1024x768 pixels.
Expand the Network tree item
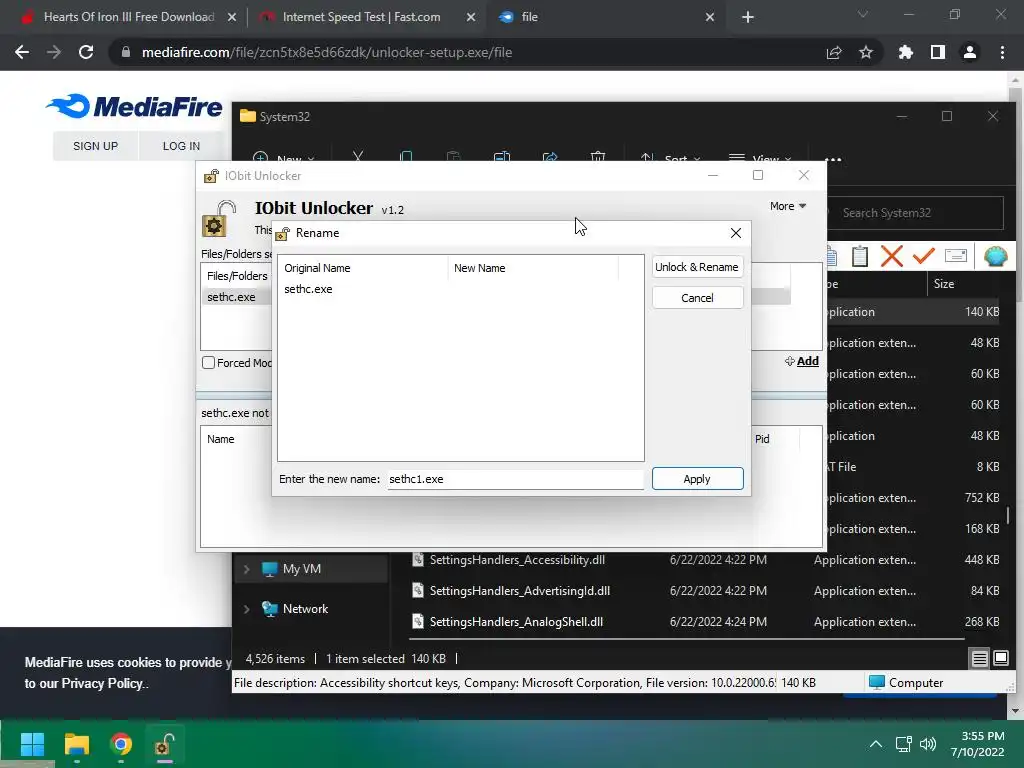pyautogui.click(x=246, y=609)
